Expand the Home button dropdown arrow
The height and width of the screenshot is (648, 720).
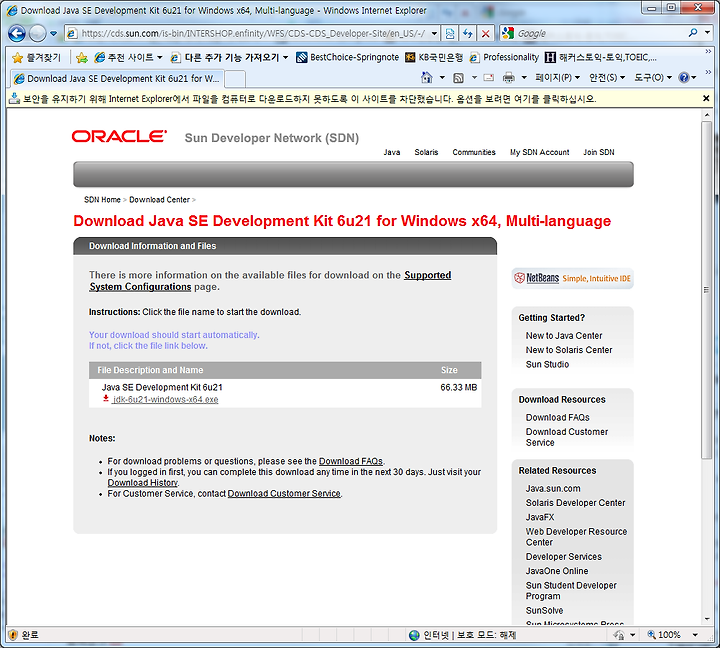click(442, 78)
